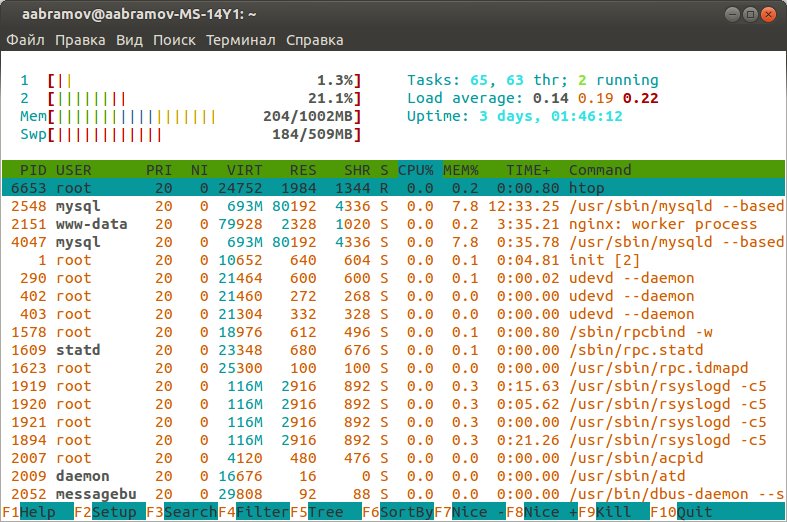This screenshot has width=787, height=522.
Task: Open the Правка menu
Action: coord(80,40)
